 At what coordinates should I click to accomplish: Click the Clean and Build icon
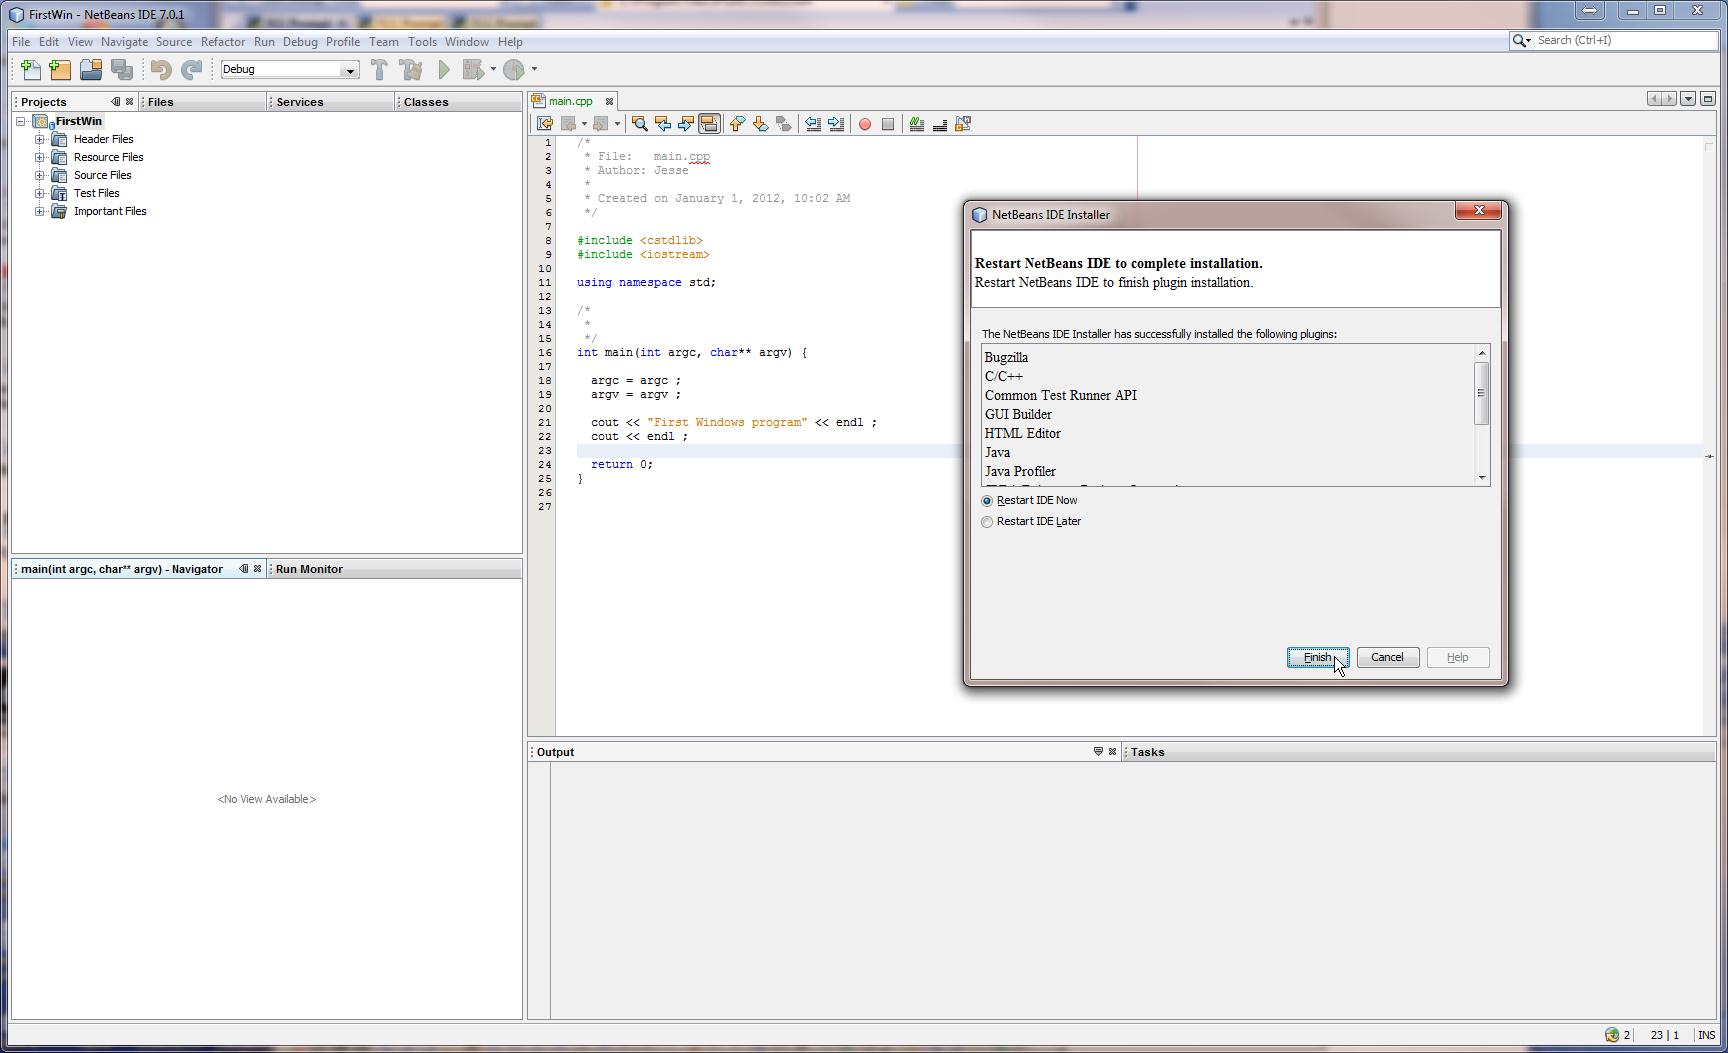tap(411, 69)
